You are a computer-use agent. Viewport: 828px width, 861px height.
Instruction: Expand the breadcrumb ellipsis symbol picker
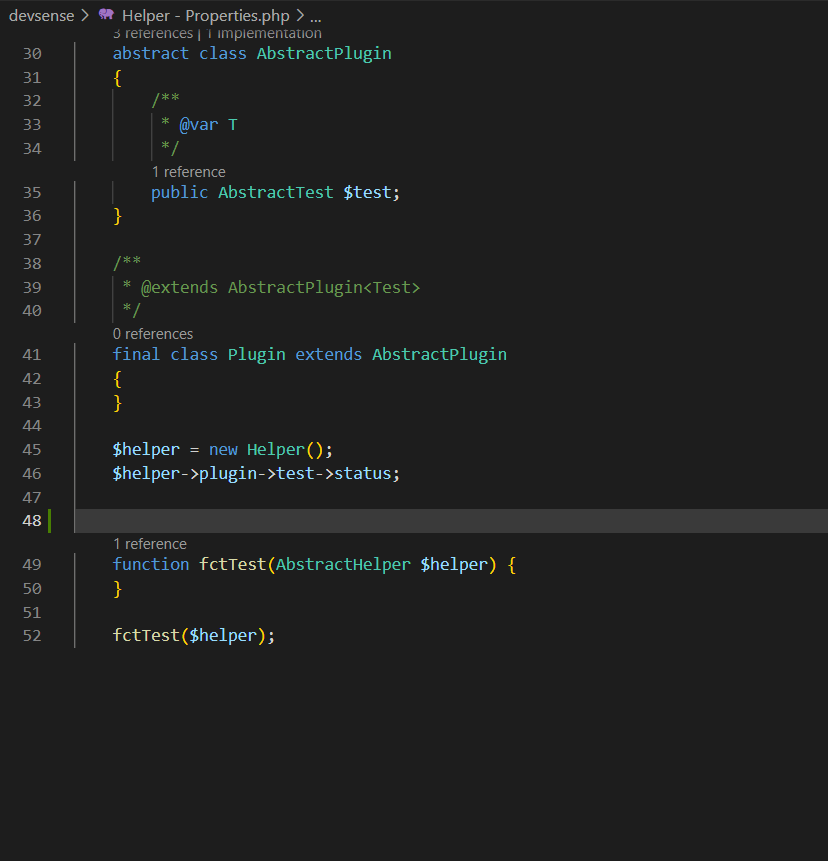(x=315, y=16)
